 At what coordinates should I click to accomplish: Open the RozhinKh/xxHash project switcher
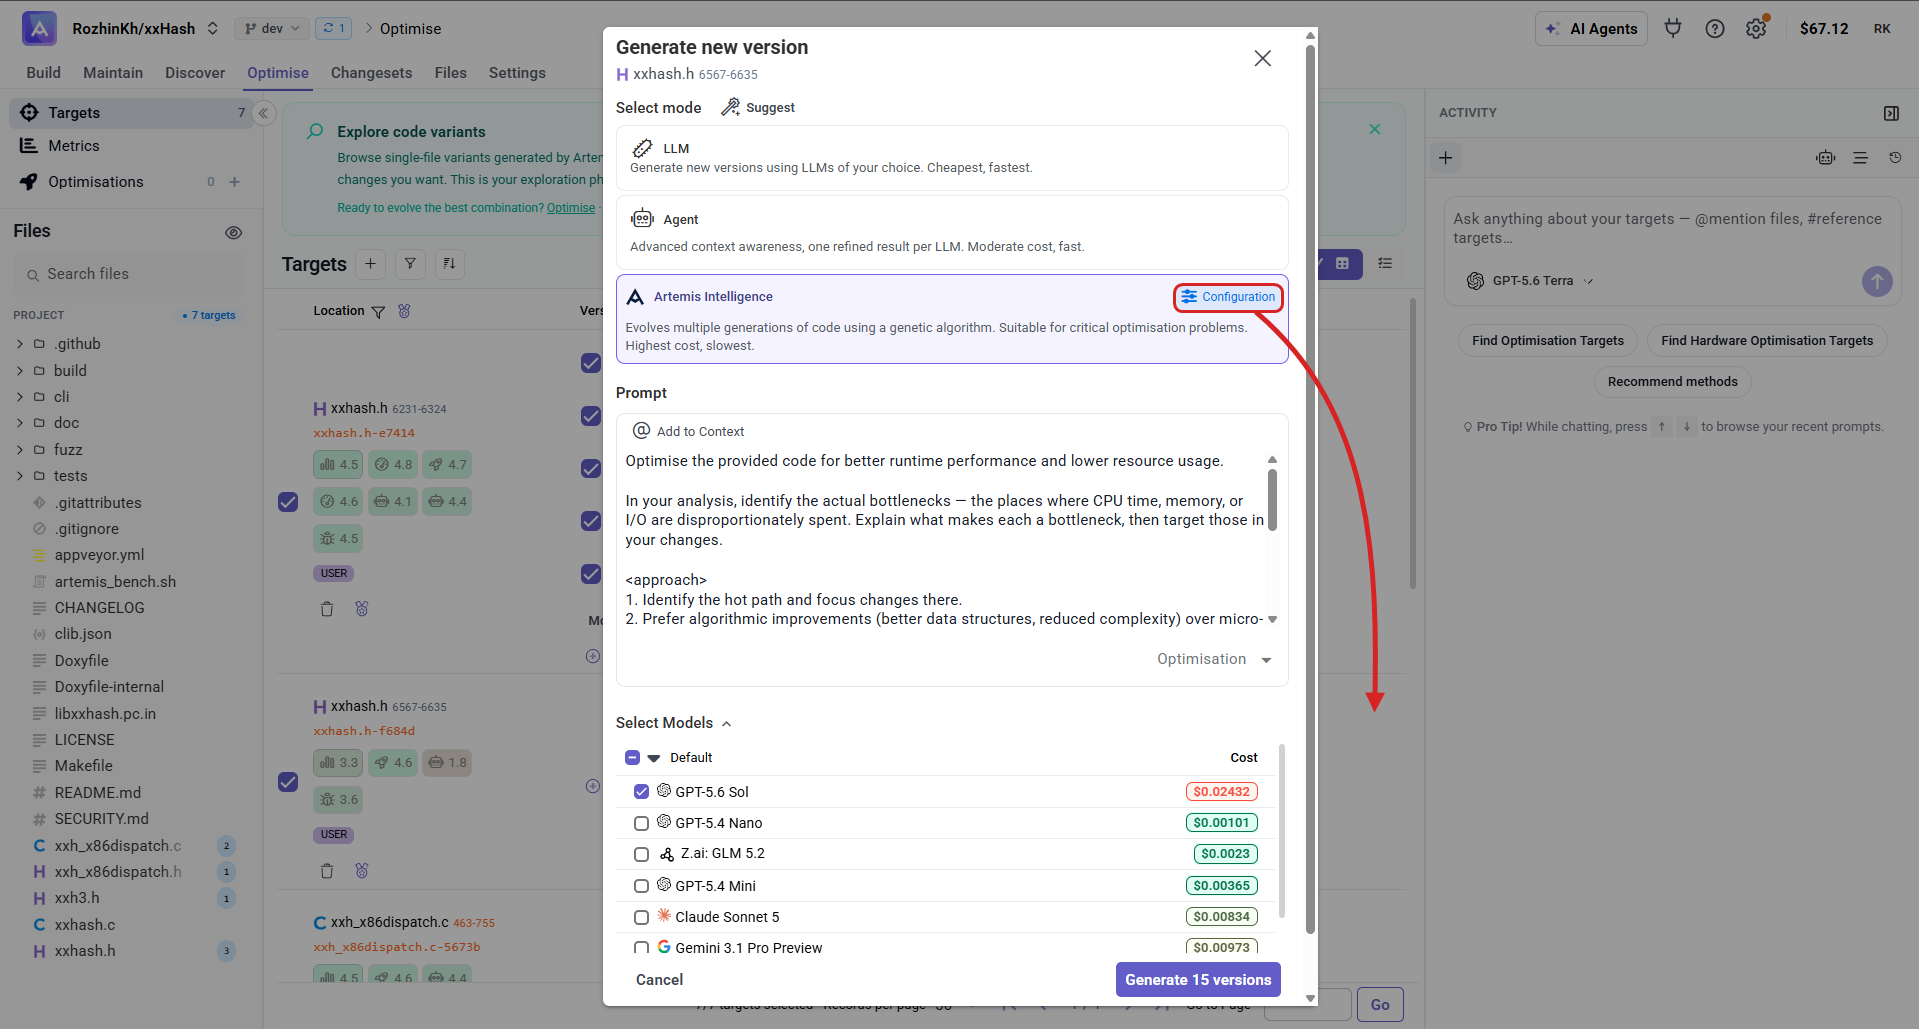point(145,29)
